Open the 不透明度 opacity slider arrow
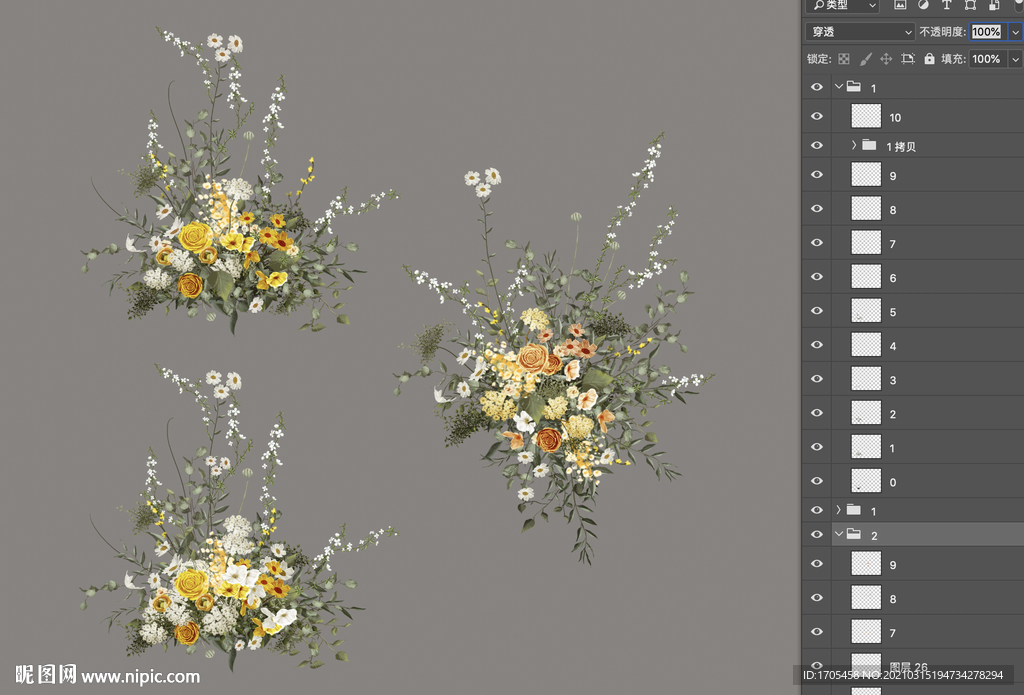This screenshot has height=695, width=1024. click(x=1015, y=32)
